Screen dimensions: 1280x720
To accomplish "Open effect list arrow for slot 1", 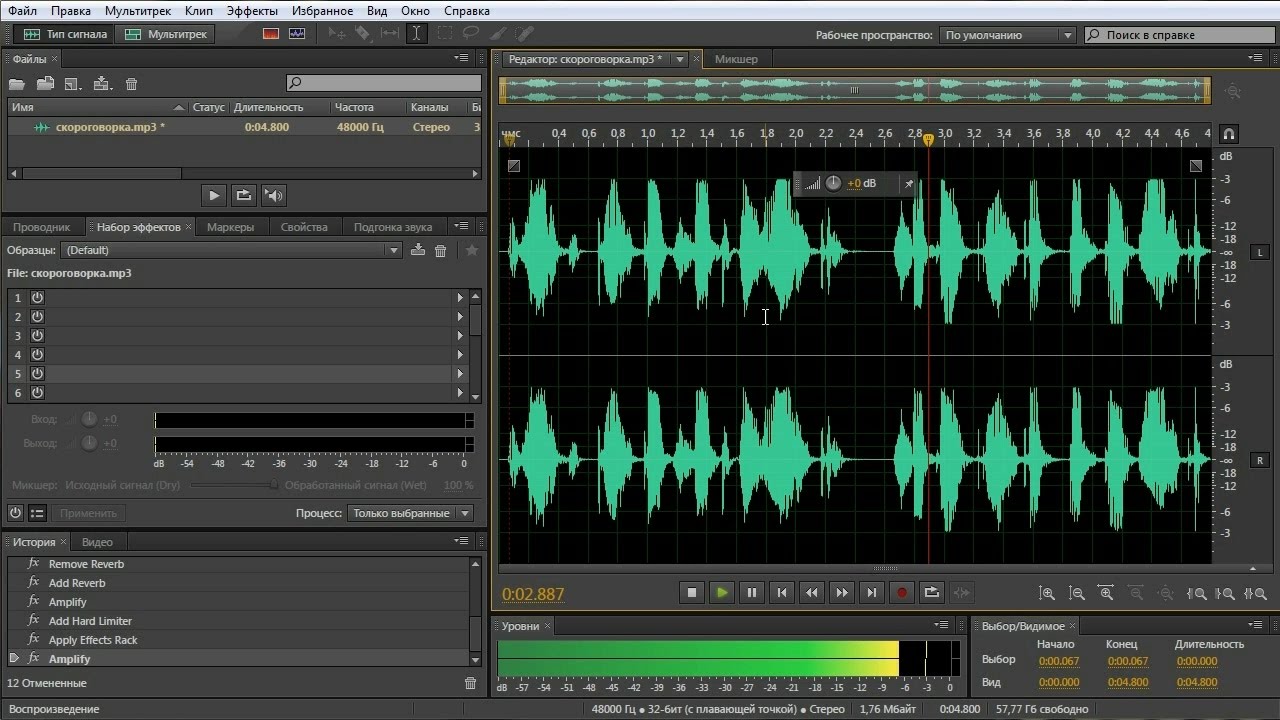I will click(460, 298).
